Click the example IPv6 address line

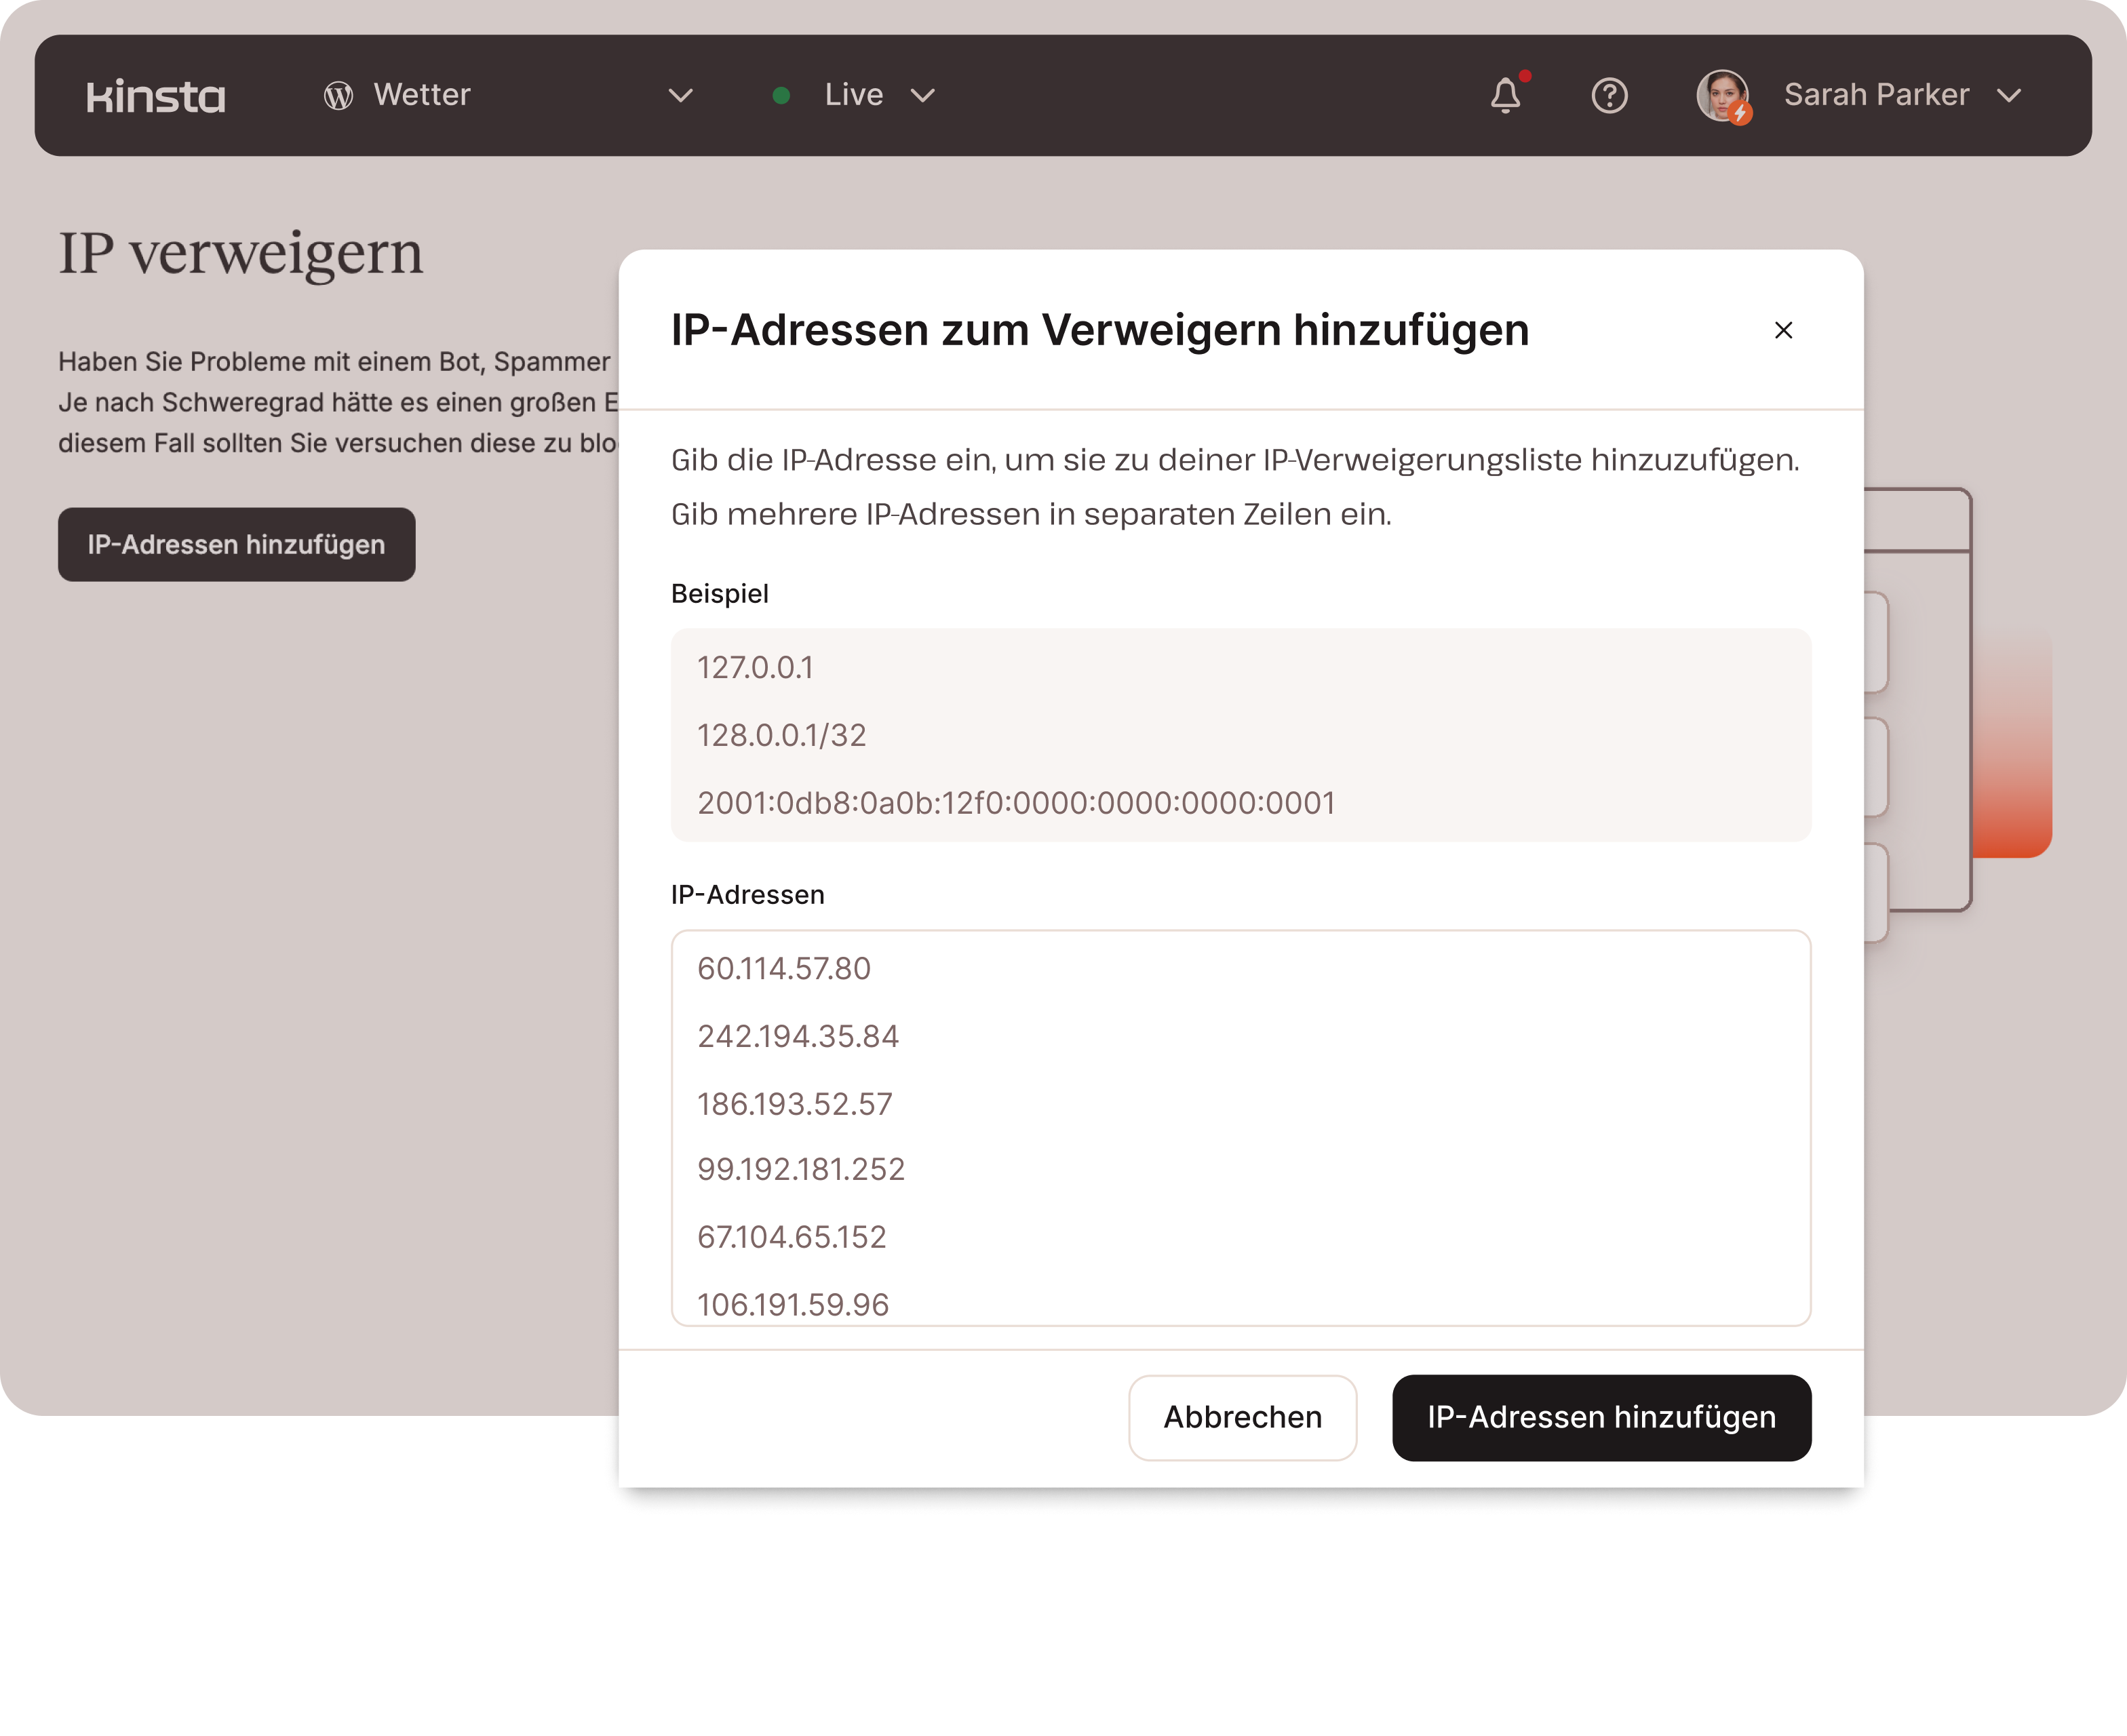point(1016,803)
